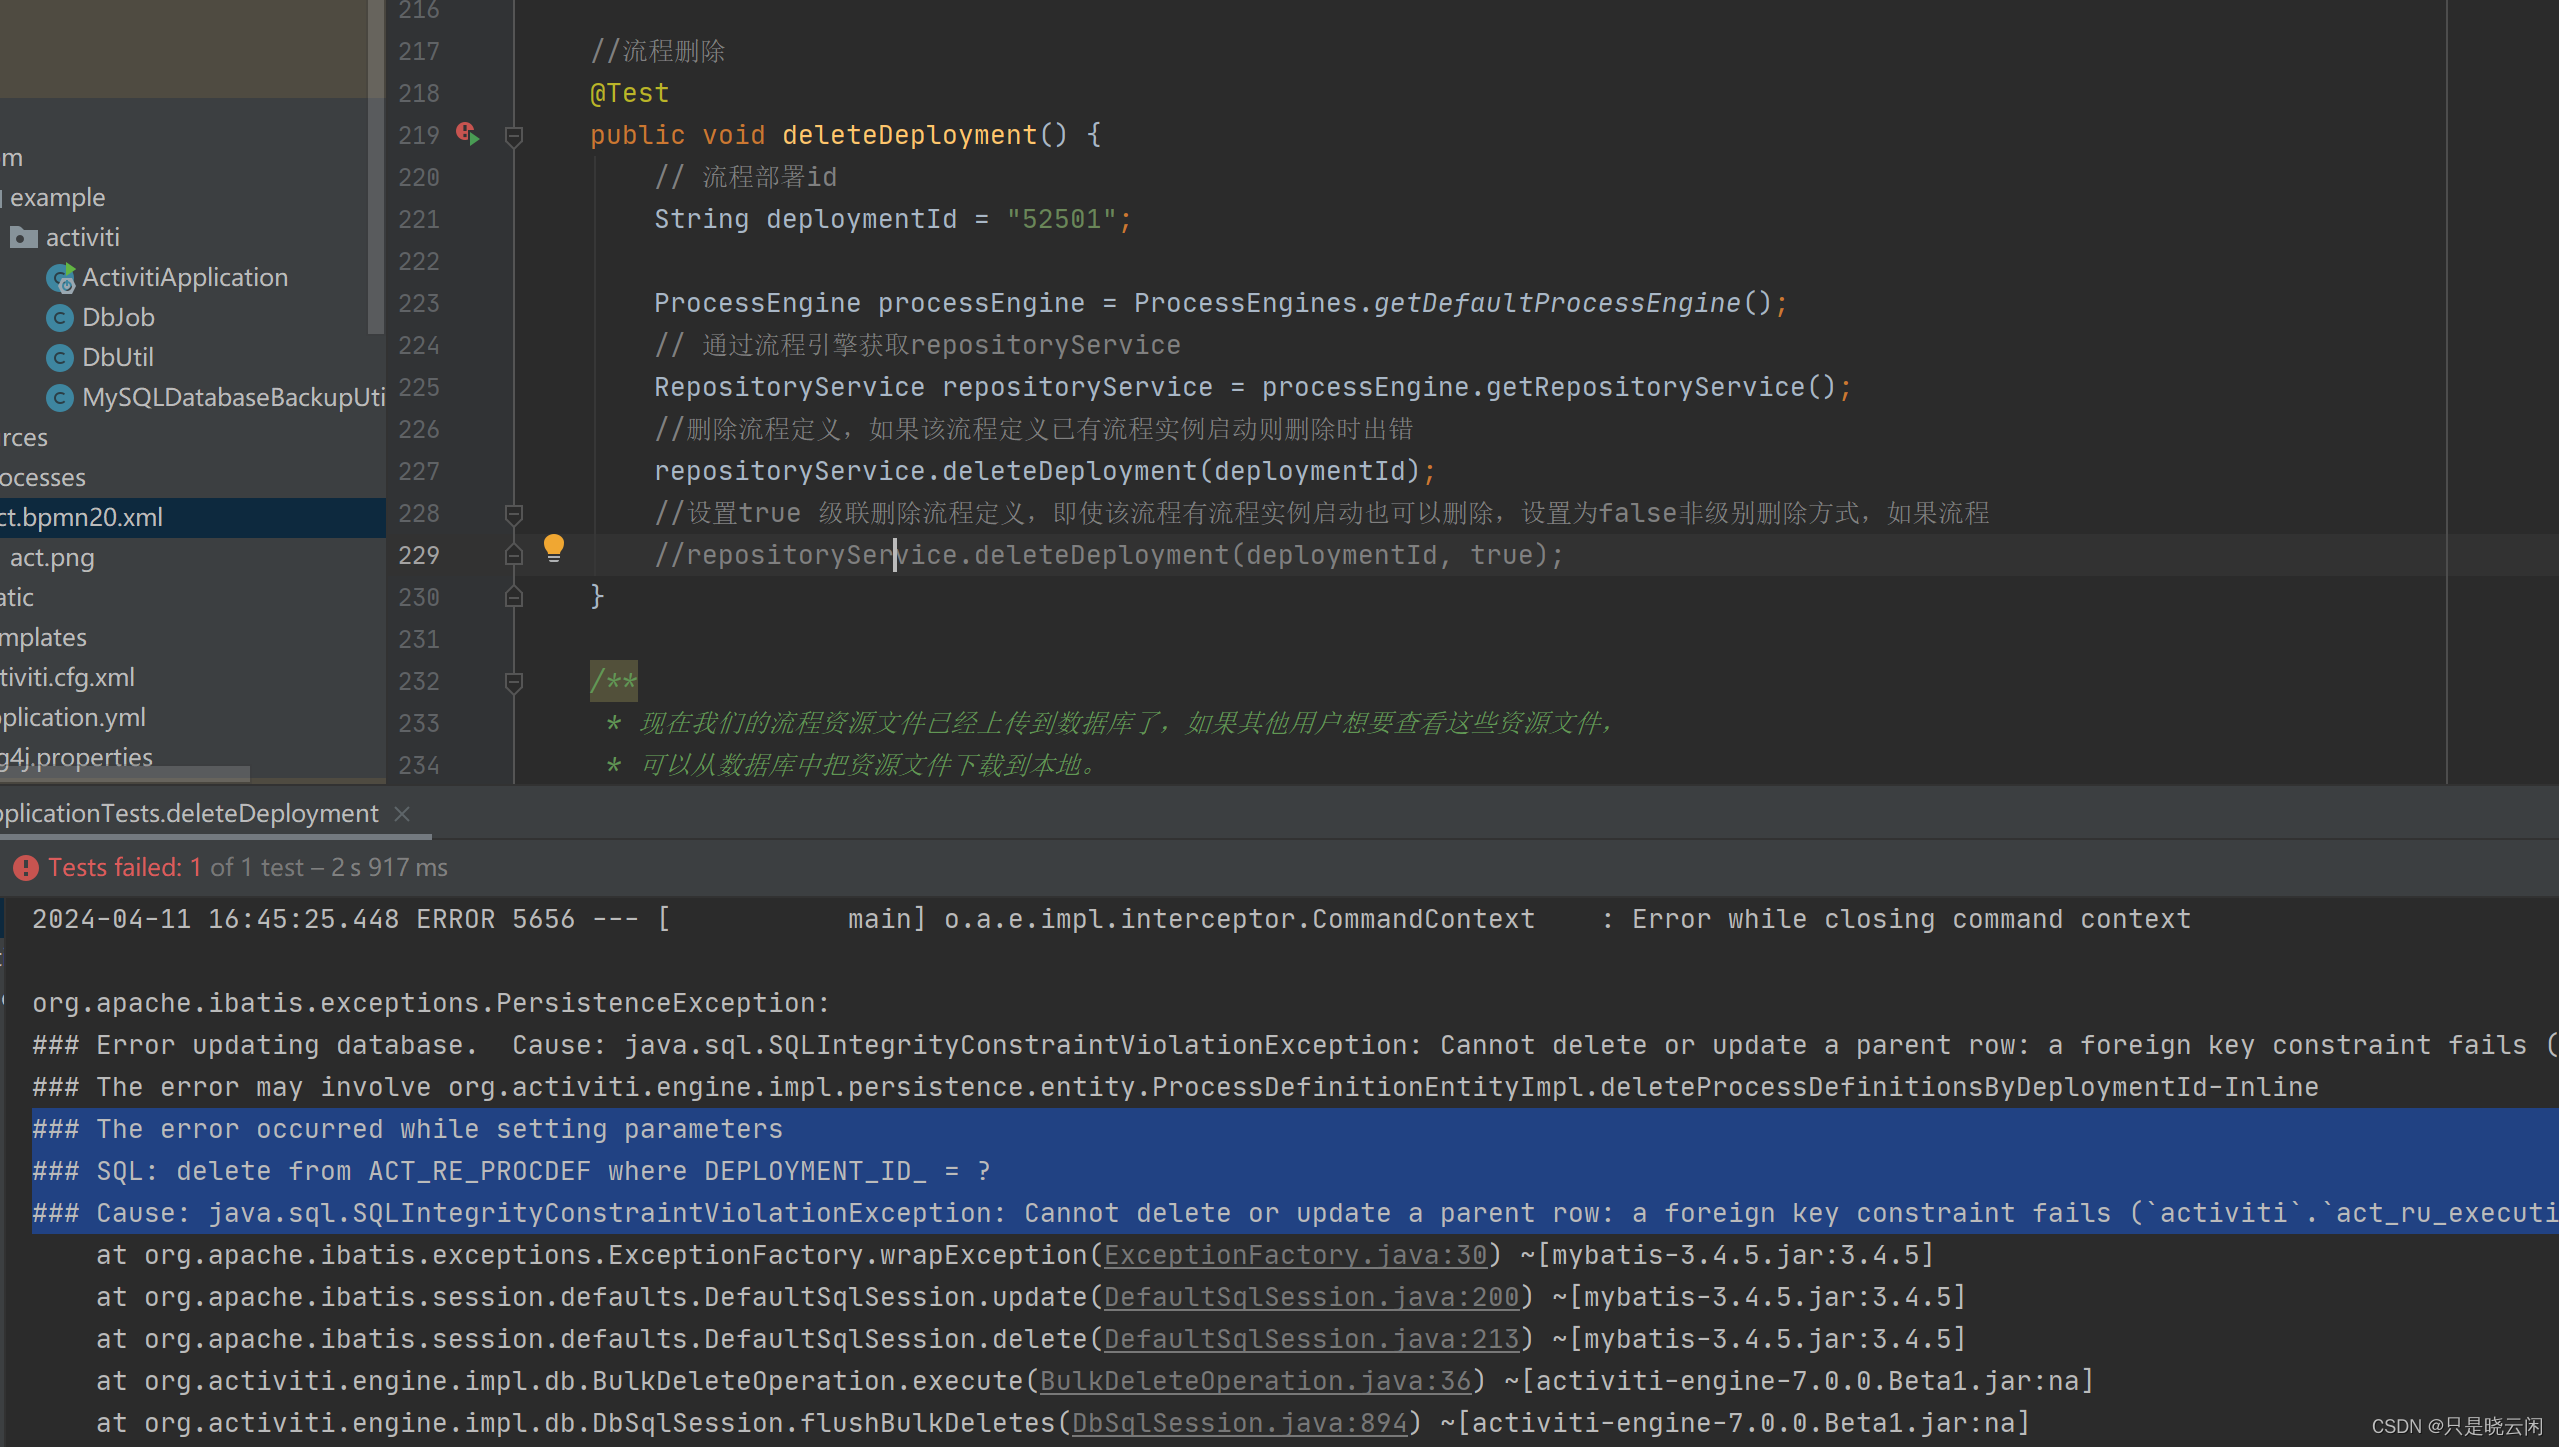
Task: Click getRepositoryService call on line 225
Action: [1645, 387]
